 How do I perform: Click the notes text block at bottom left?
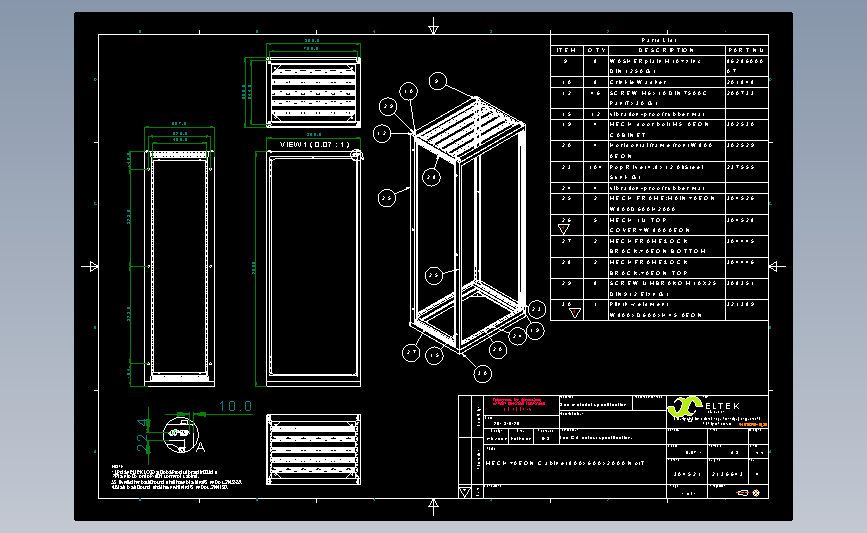pyautogui.click(x=177, y=478)
